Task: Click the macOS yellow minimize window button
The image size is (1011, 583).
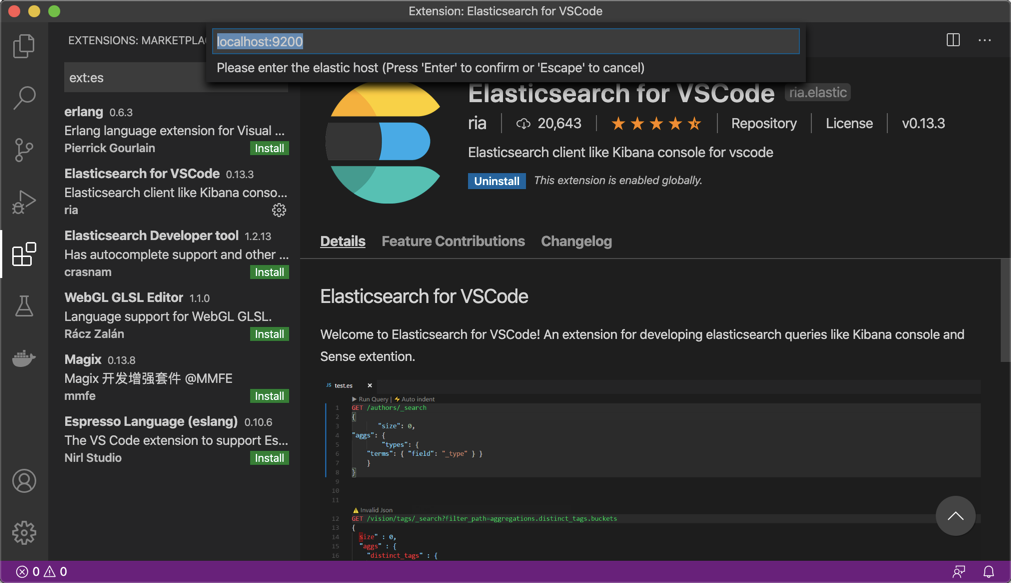Action: 34,11
